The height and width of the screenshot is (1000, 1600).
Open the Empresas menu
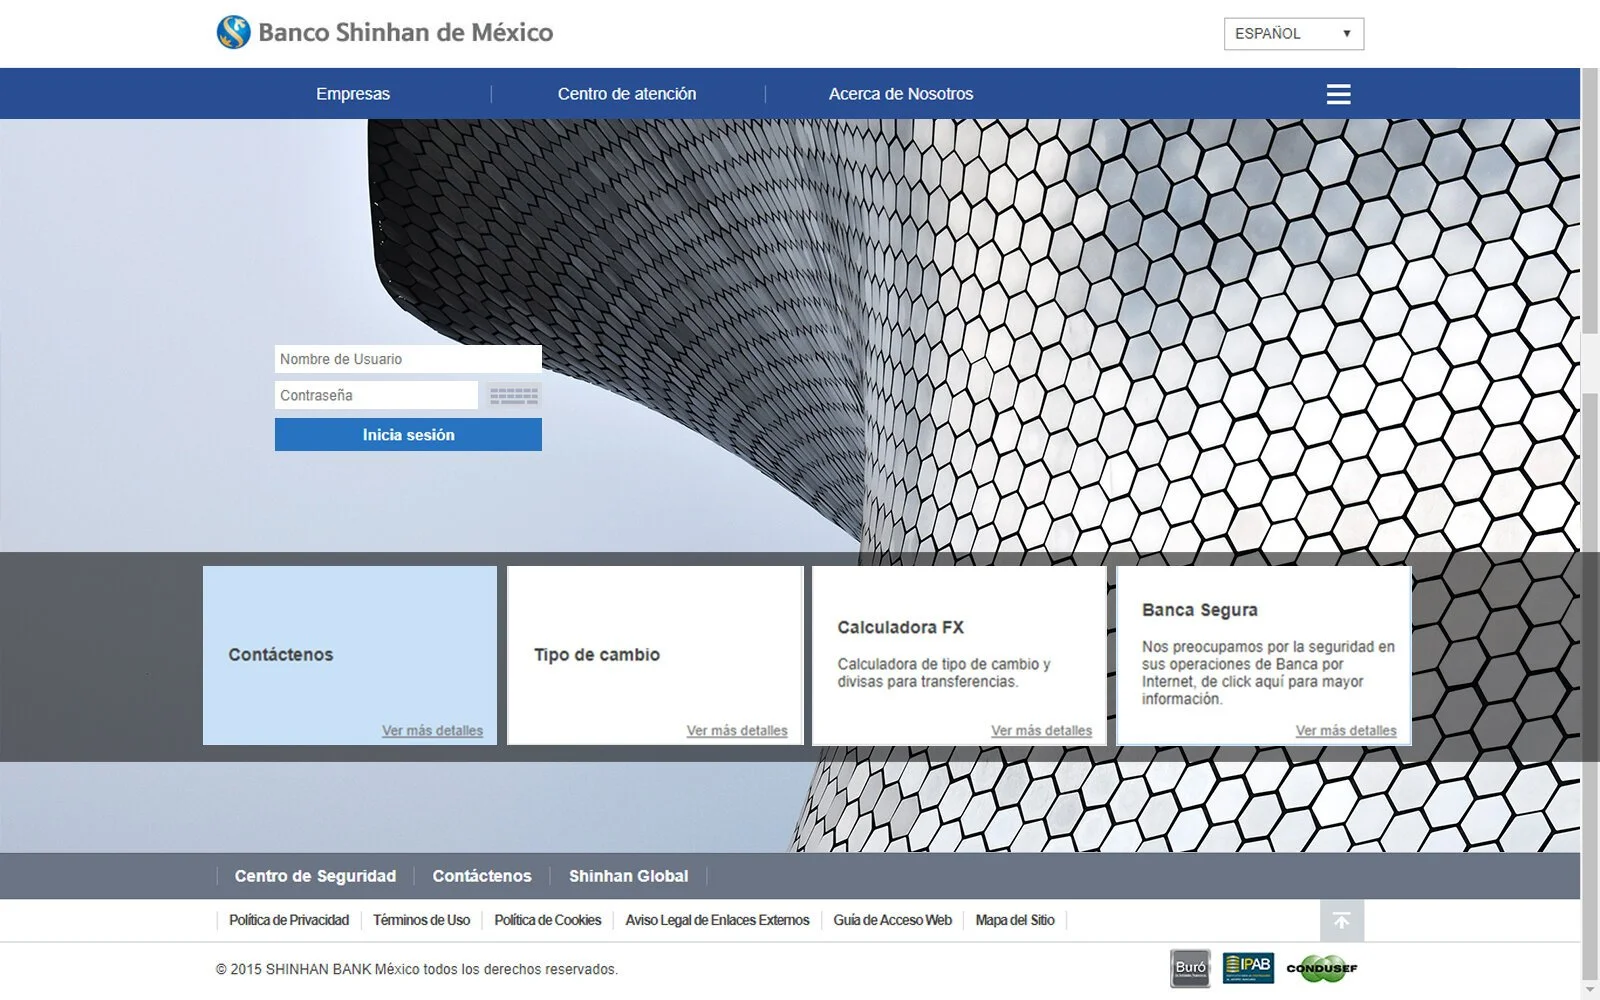[353, 94]
